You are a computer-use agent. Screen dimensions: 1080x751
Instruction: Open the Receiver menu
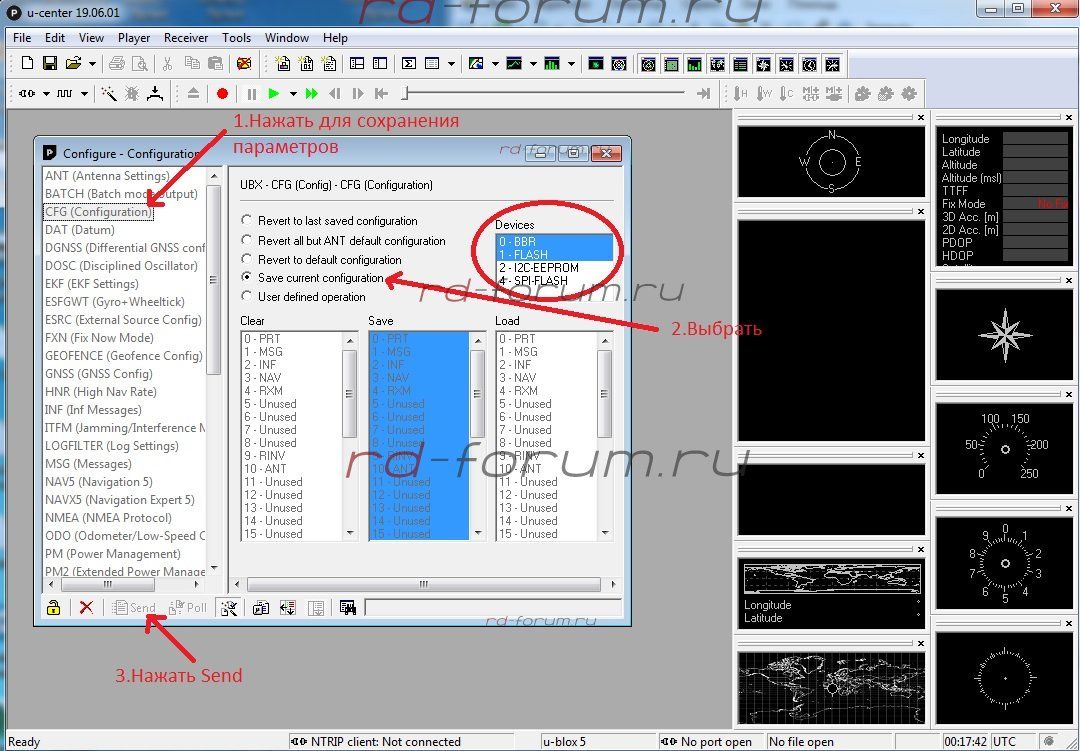[x=186, y=38]
